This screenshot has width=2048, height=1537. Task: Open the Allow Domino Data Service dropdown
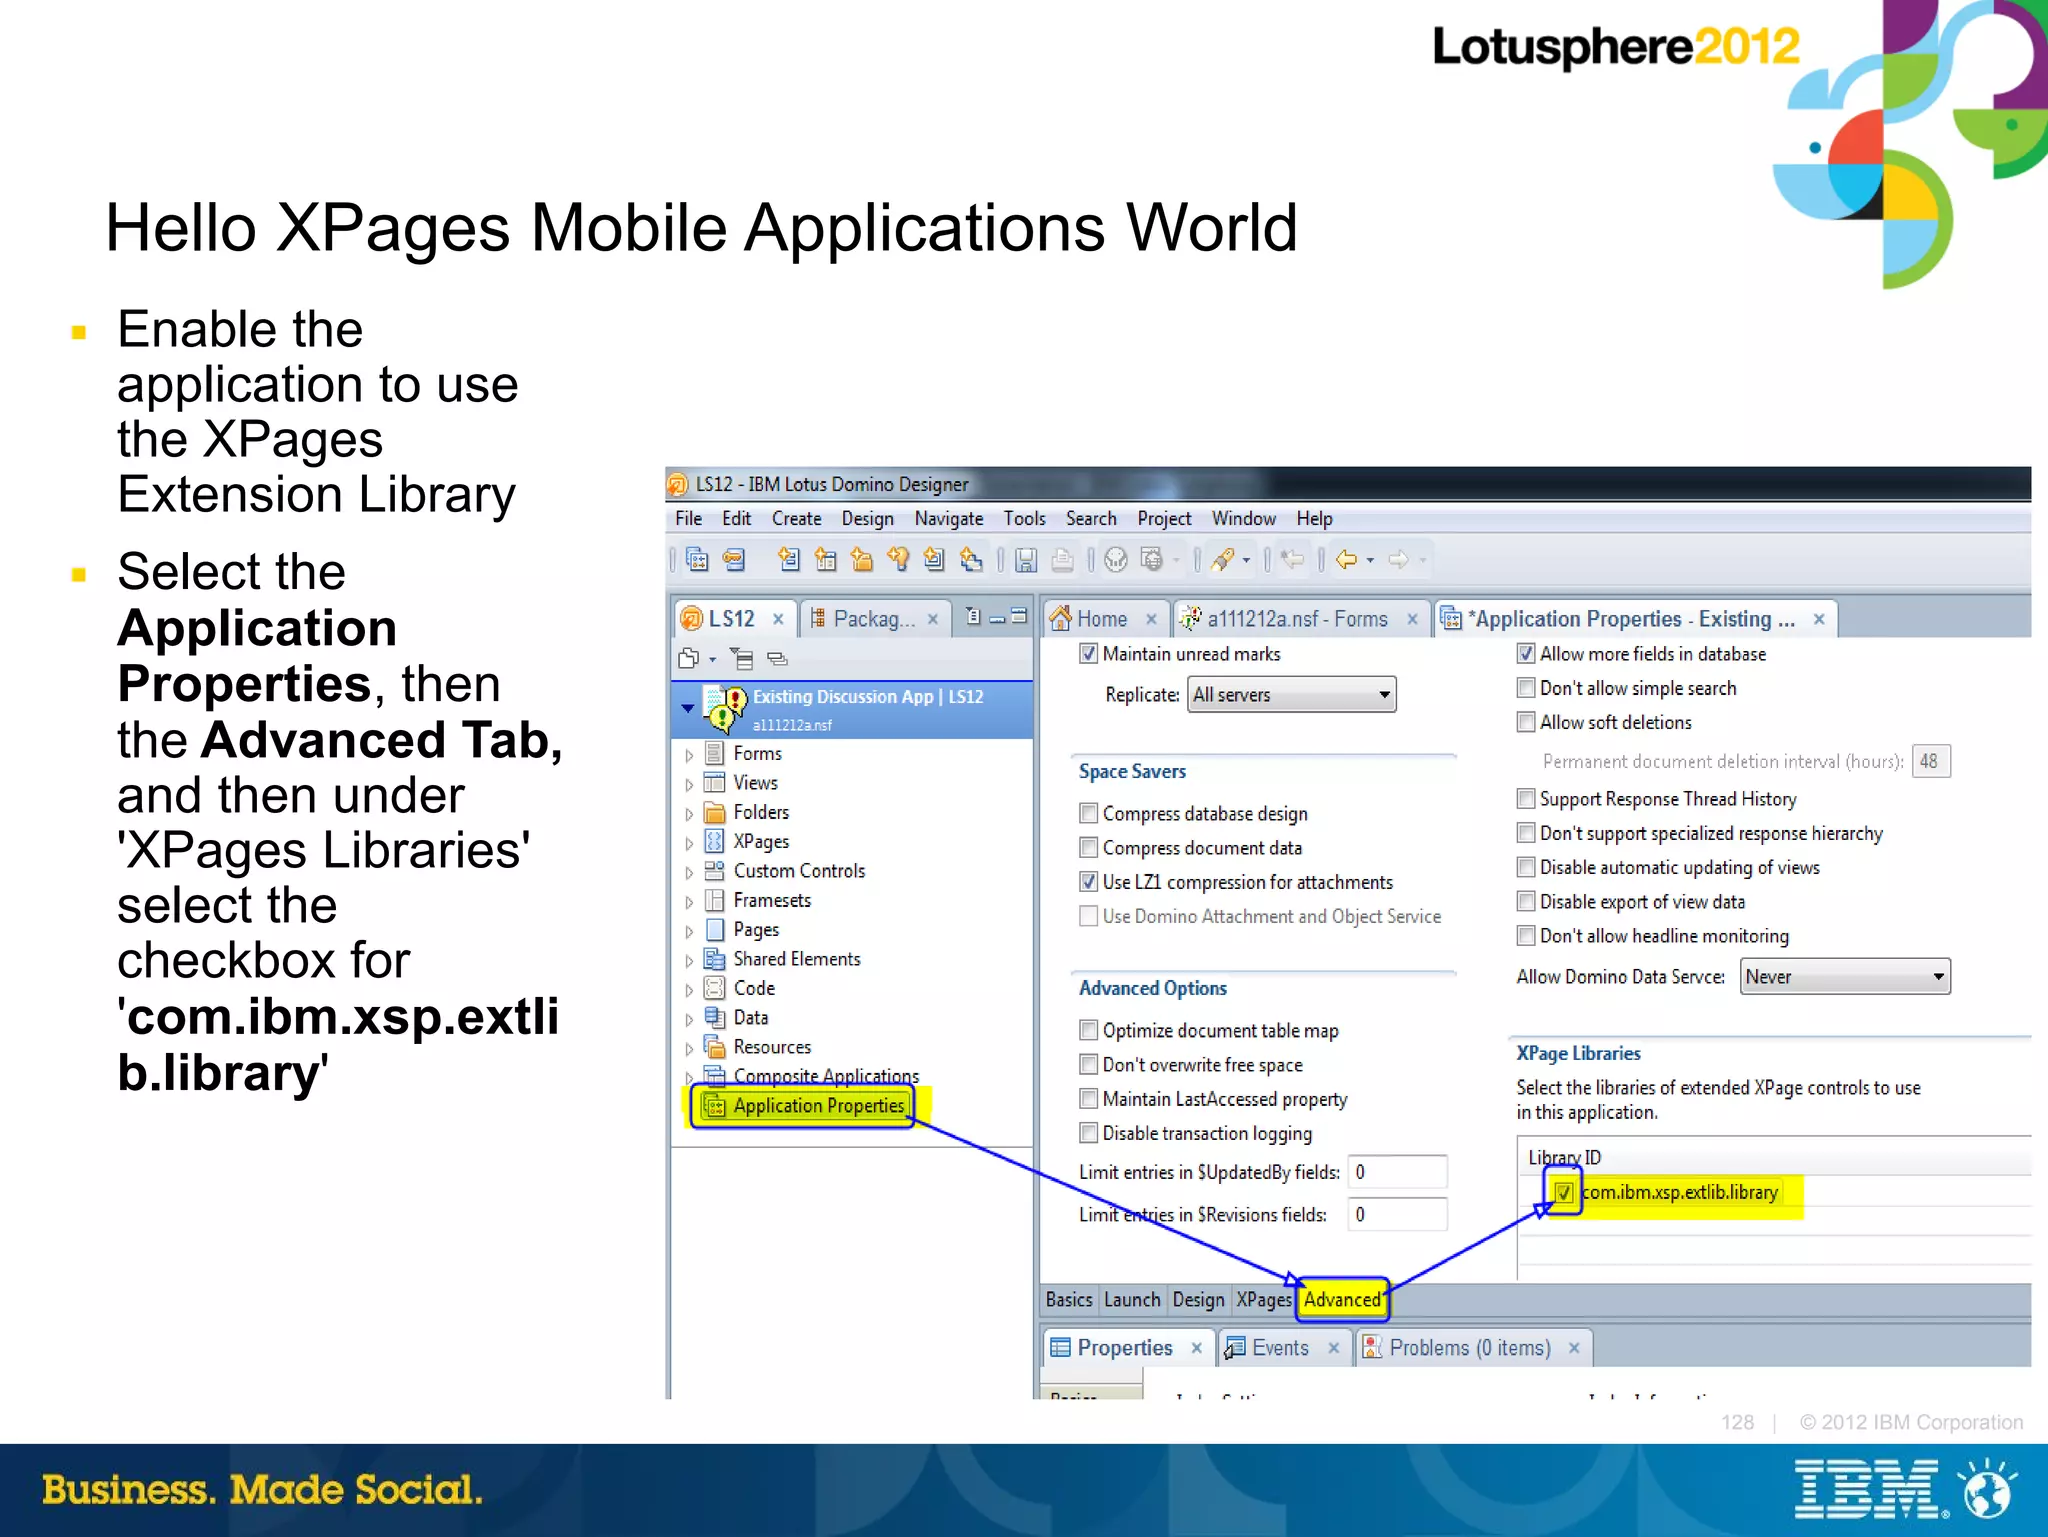[1845, 976]
